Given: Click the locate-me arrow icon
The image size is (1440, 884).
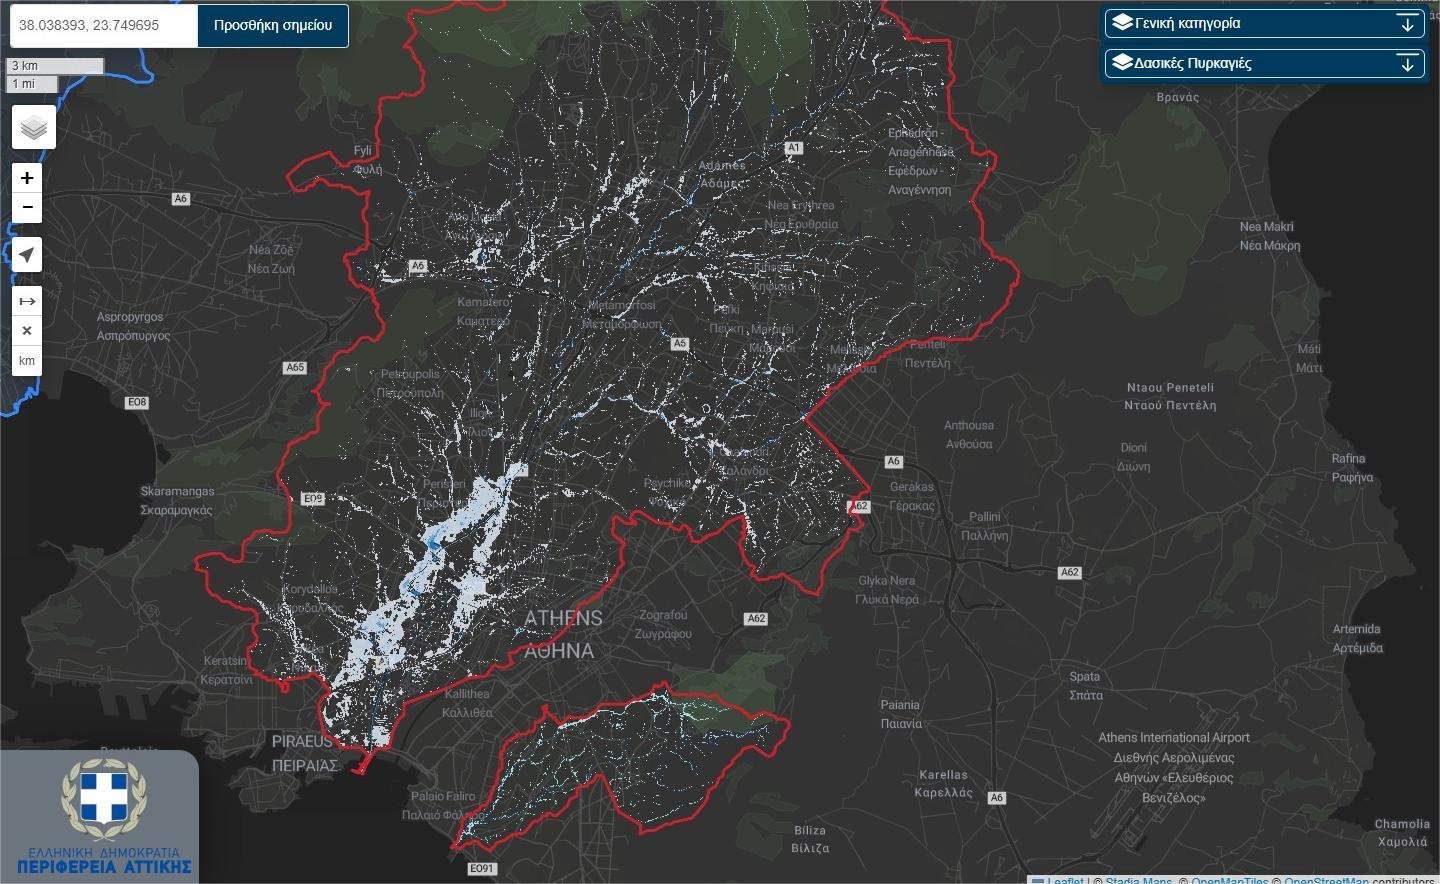Looking at the screenshot, I should click(27, 255).
